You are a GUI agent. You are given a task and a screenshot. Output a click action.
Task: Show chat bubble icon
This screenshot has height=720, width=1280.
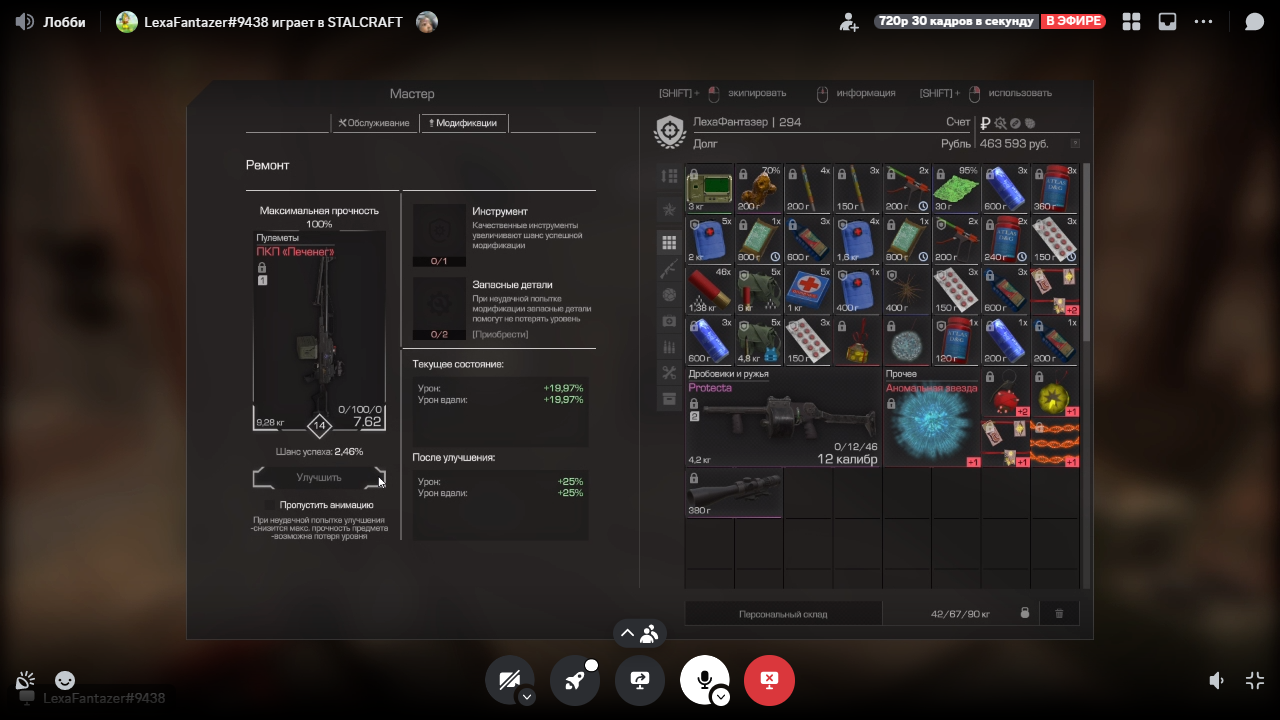pos(1254,22)
